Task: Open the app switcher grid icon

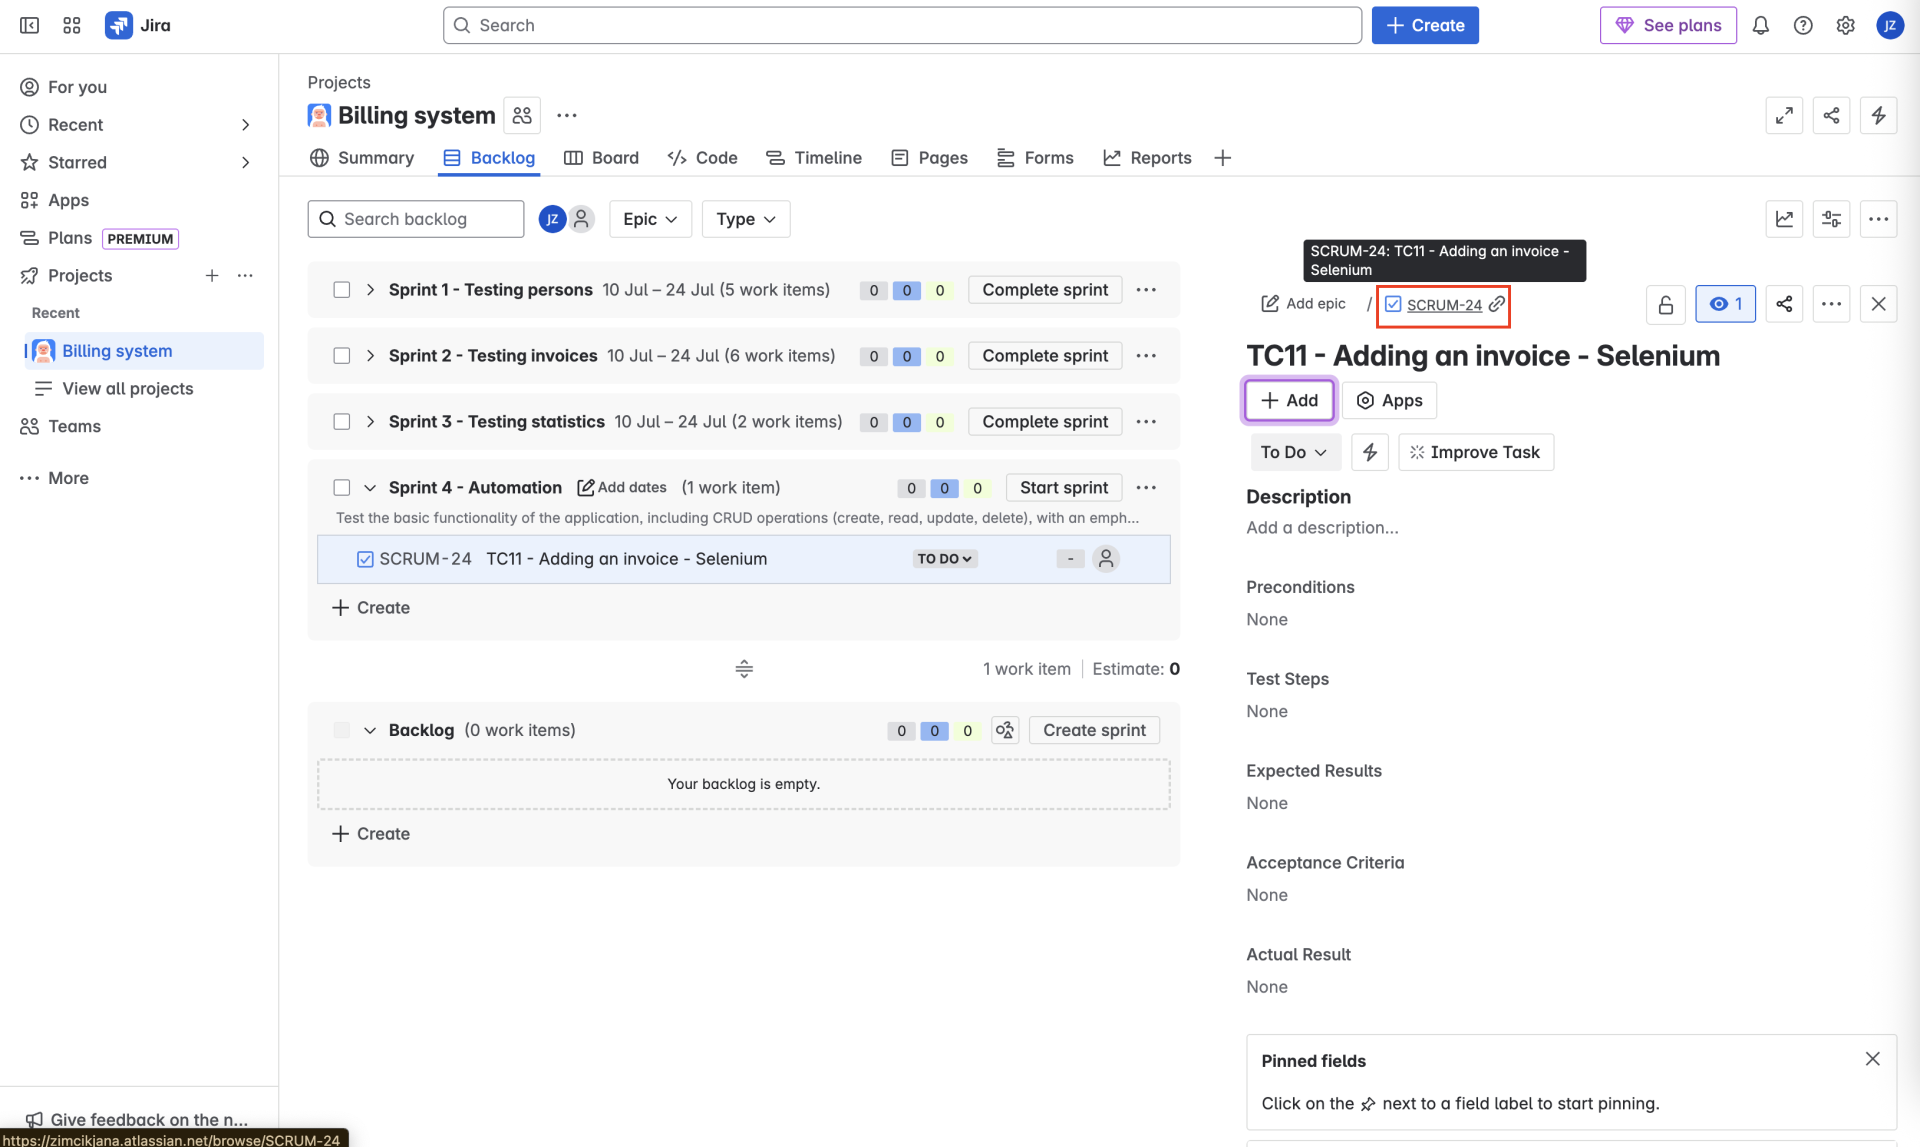Action: pyautogui.click(x=72, y=26)
